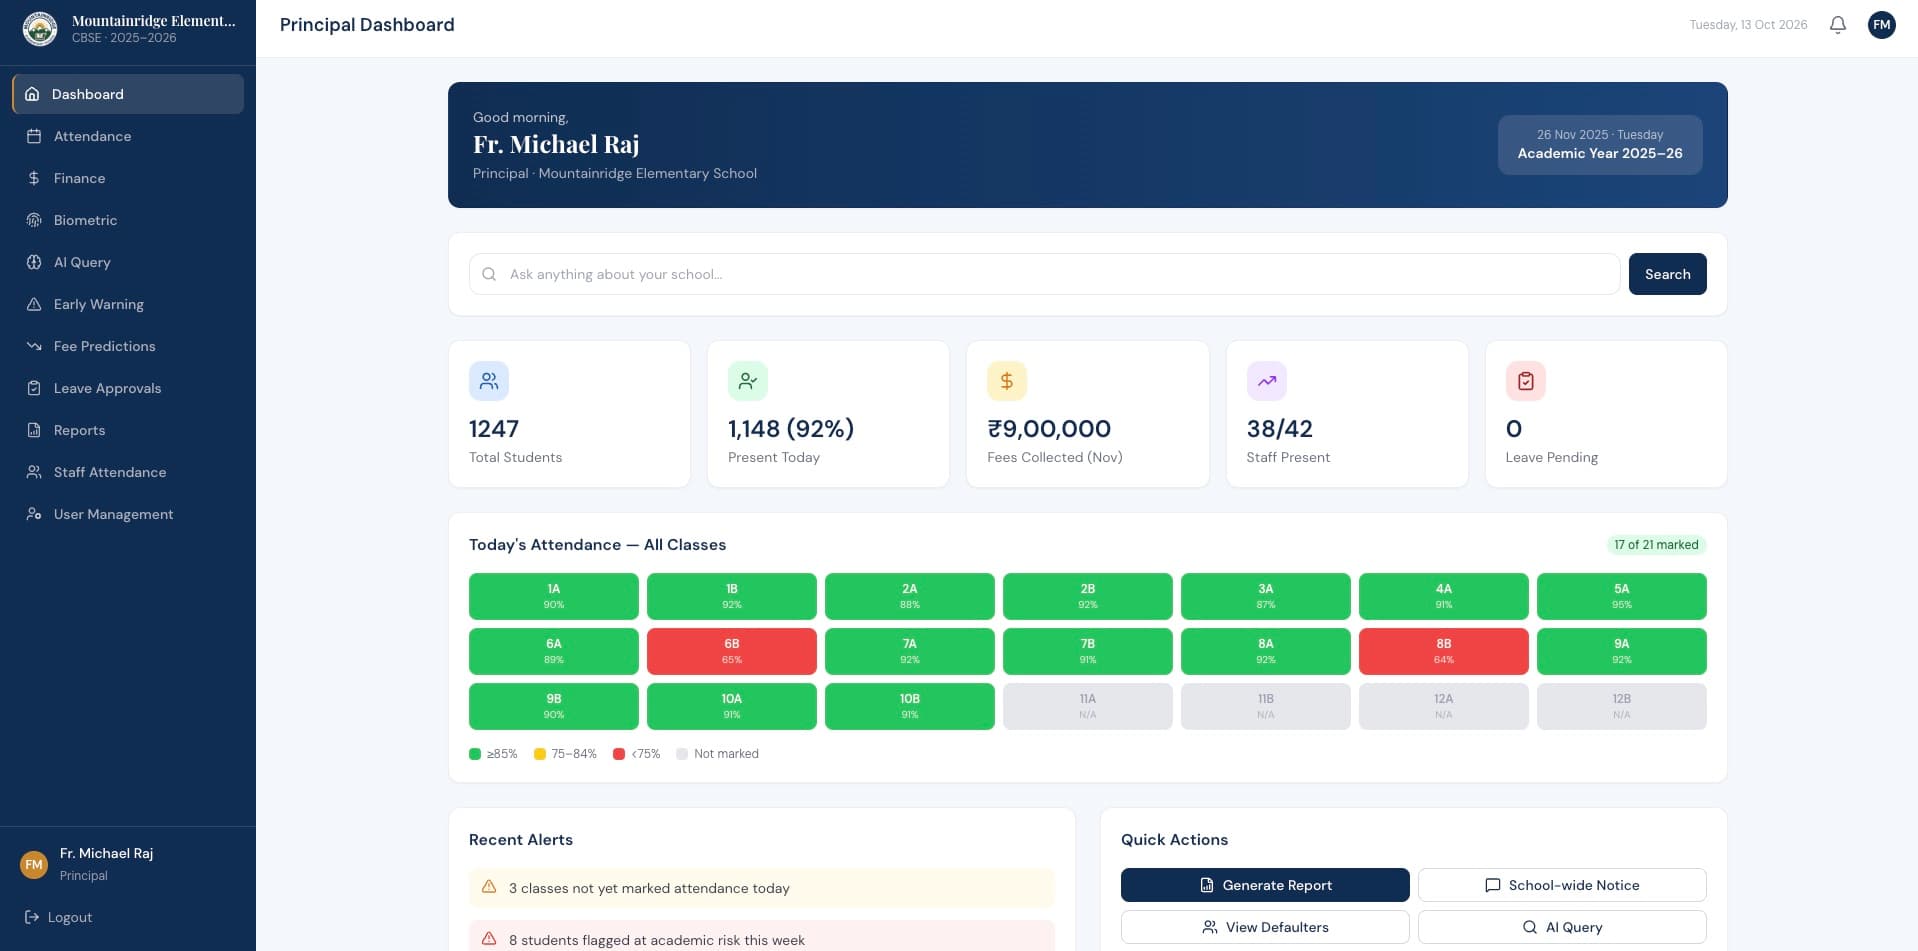
Task: Click the green ≥85% legend swatch
Action: (475, 754)
